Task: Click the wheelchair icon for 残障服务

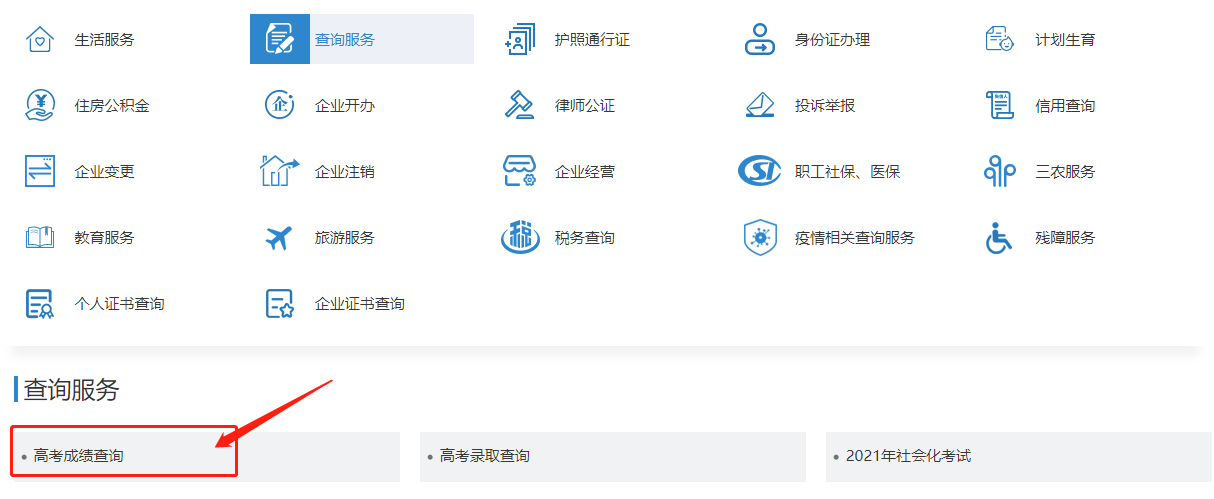Action: [999, 238]
